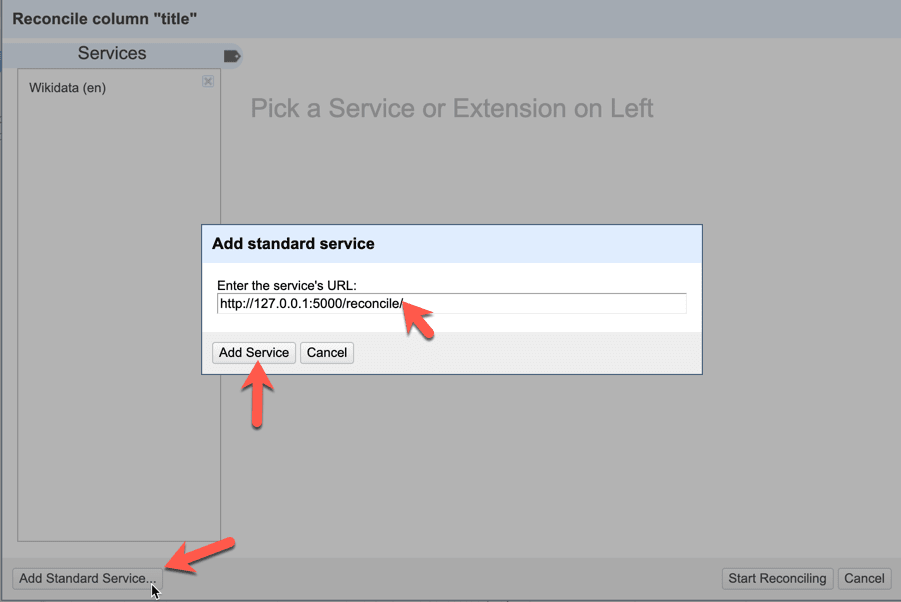Screen dimensions: 901x602
Task: Click the Add standard service dialog header
Action: pyautogui.click(x=290, y=243)
